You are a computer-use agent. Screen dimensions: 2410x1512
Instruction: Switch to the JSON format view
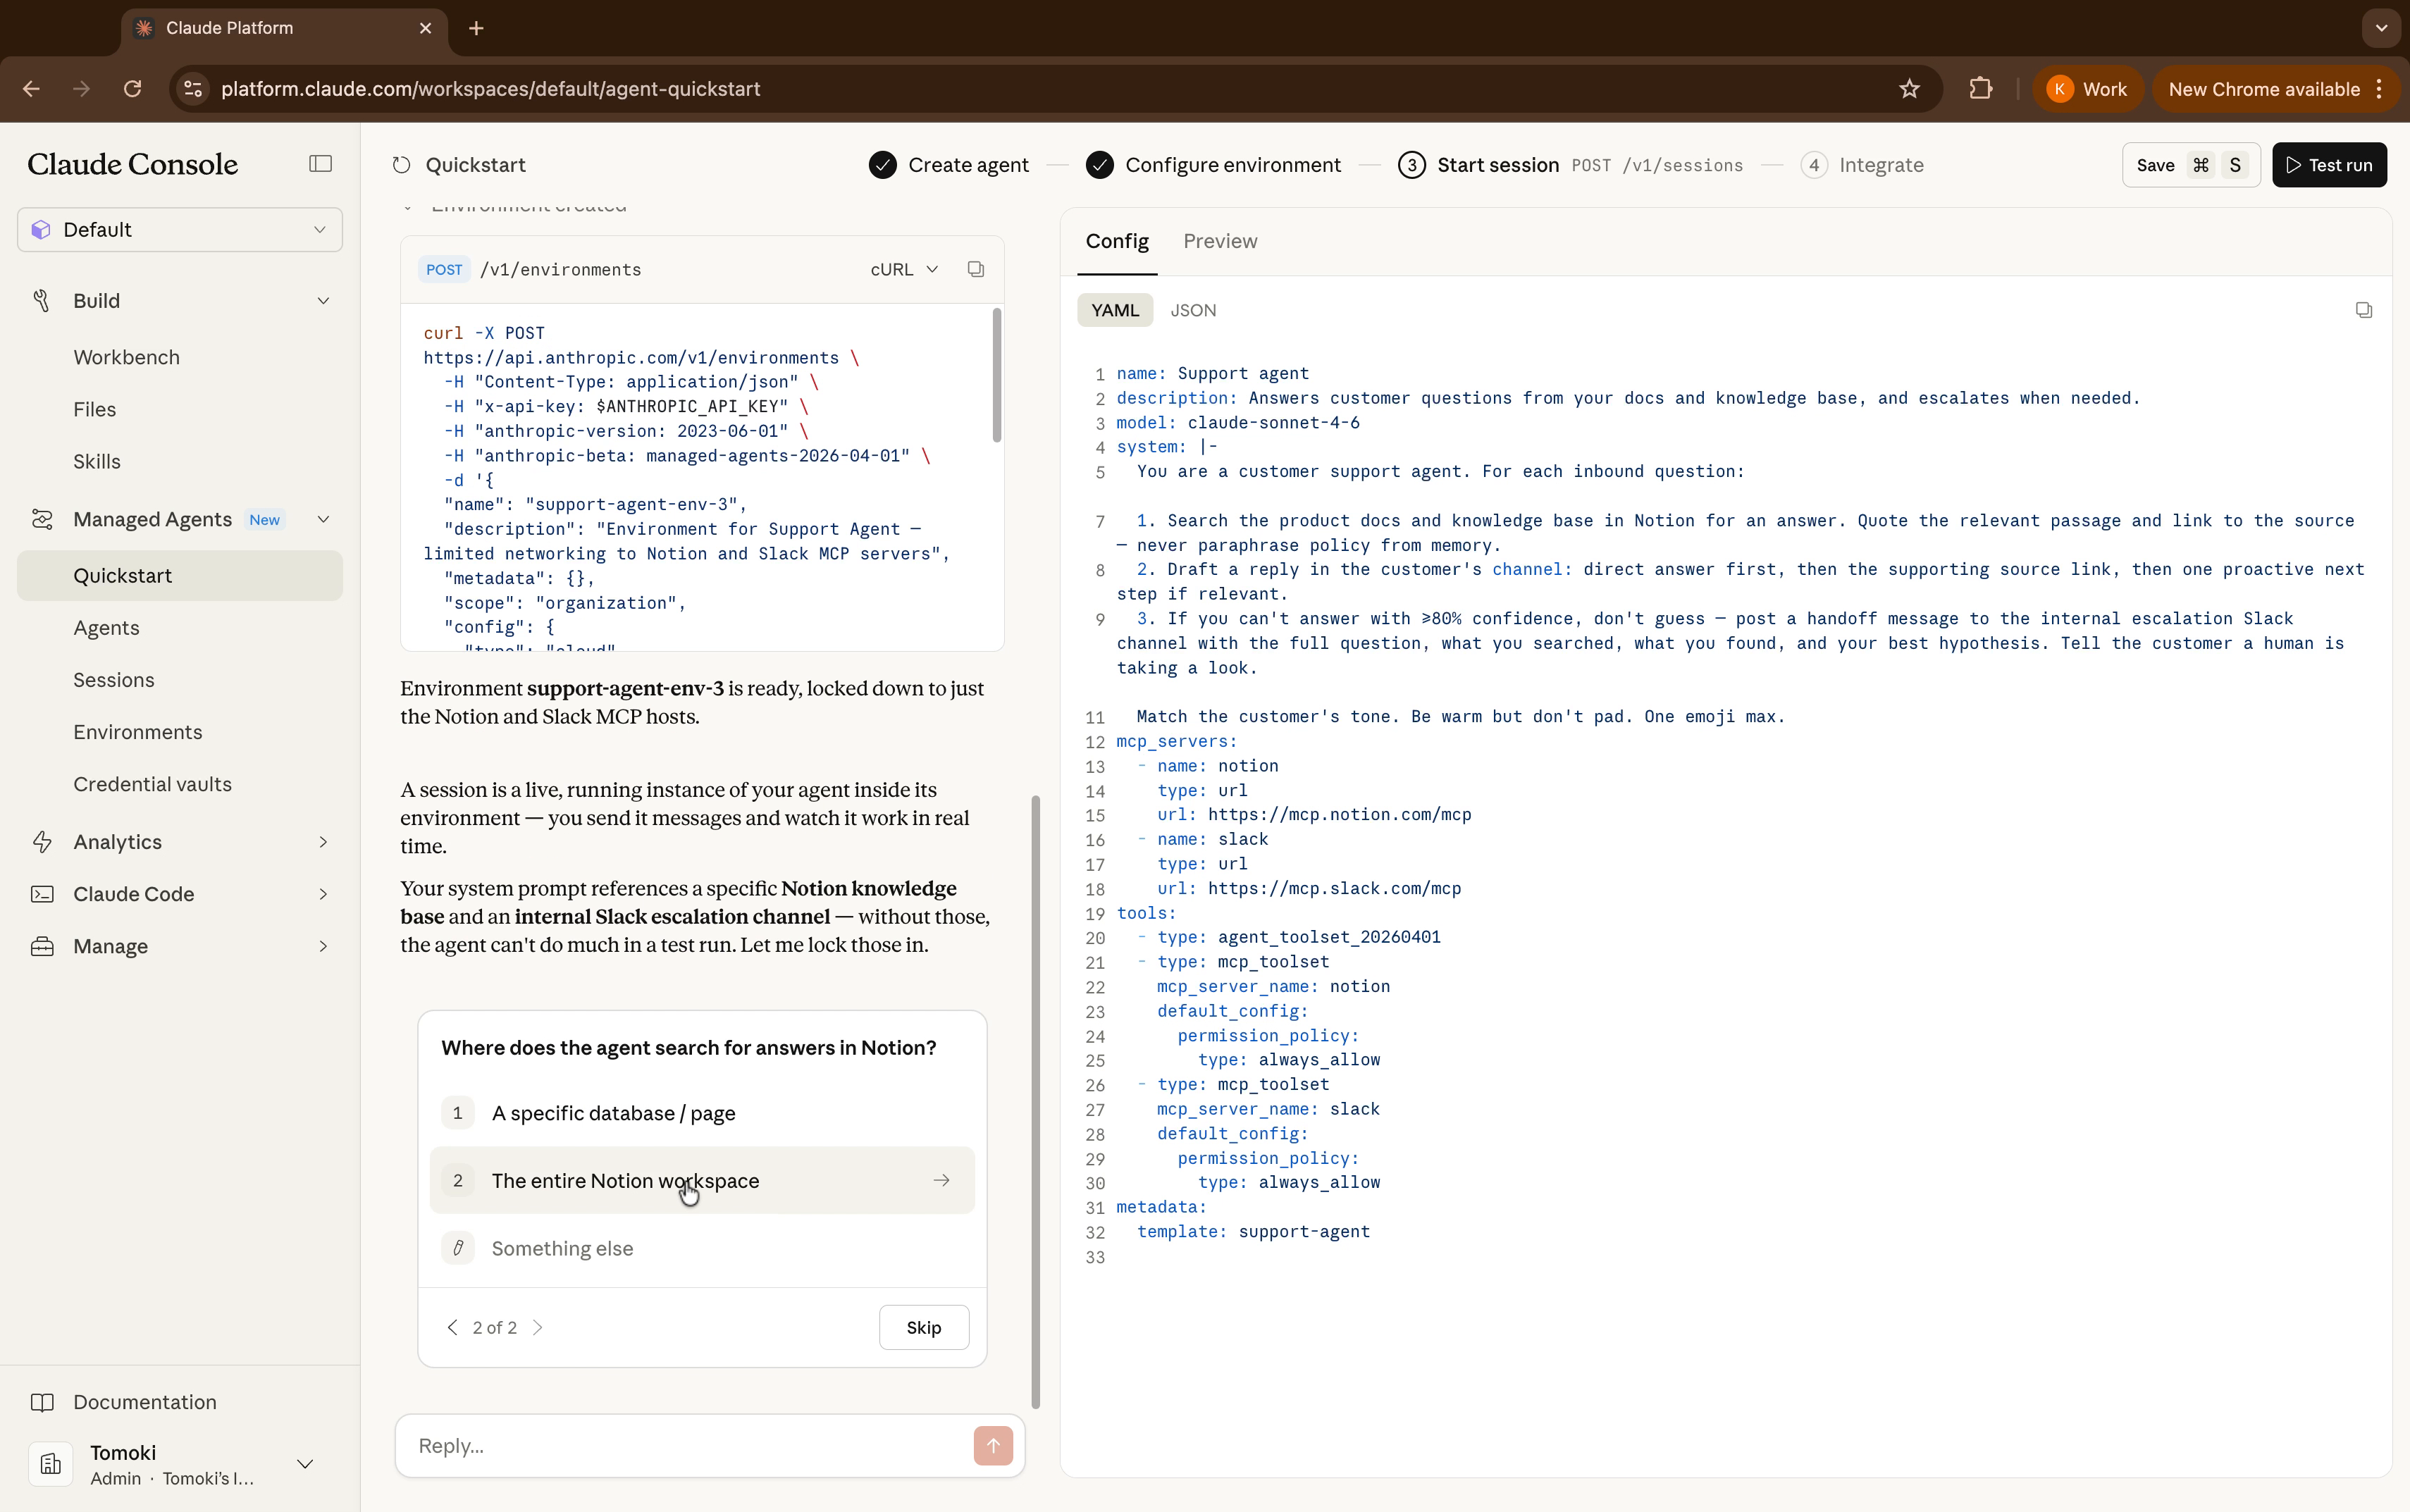1193,310
